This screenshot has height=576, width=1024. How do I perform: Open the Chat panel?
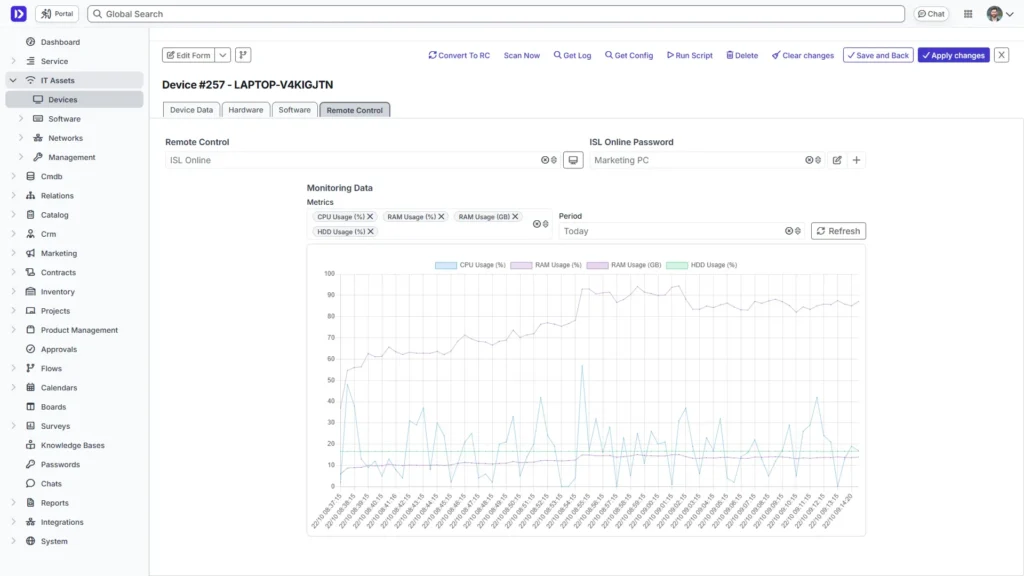[931, 13]
